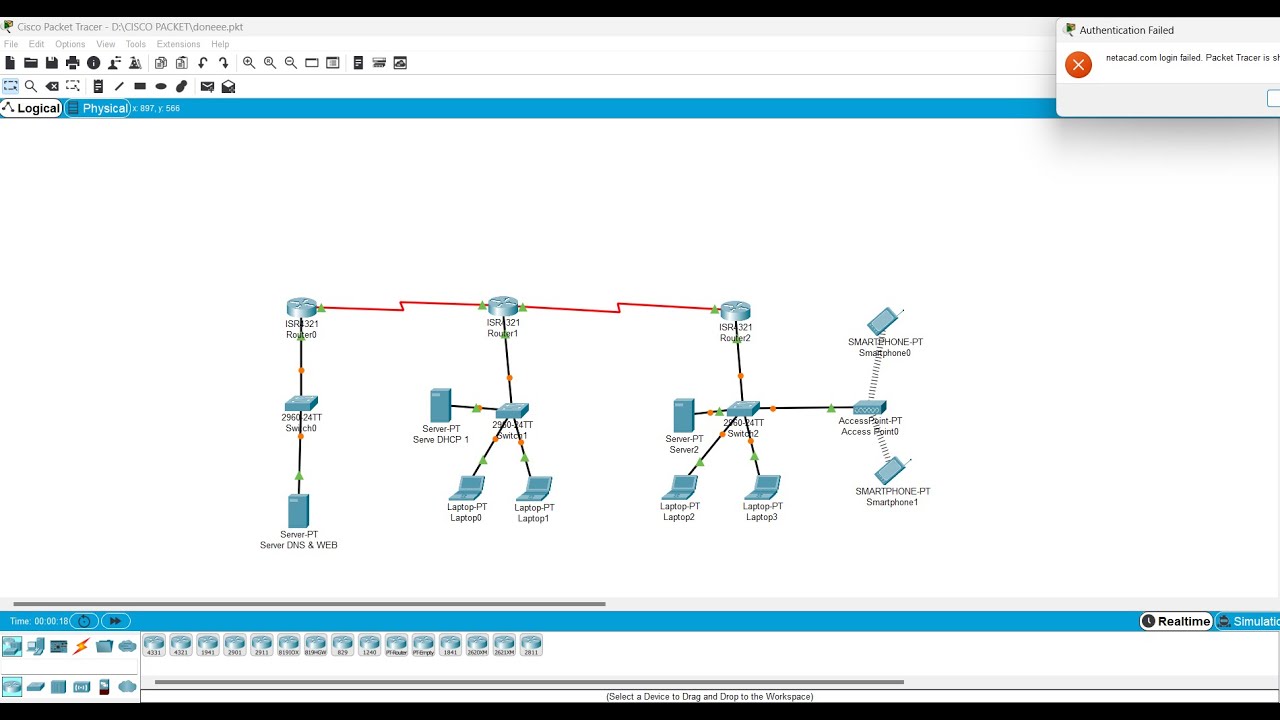Open the Edit menu

pos(36,44)
